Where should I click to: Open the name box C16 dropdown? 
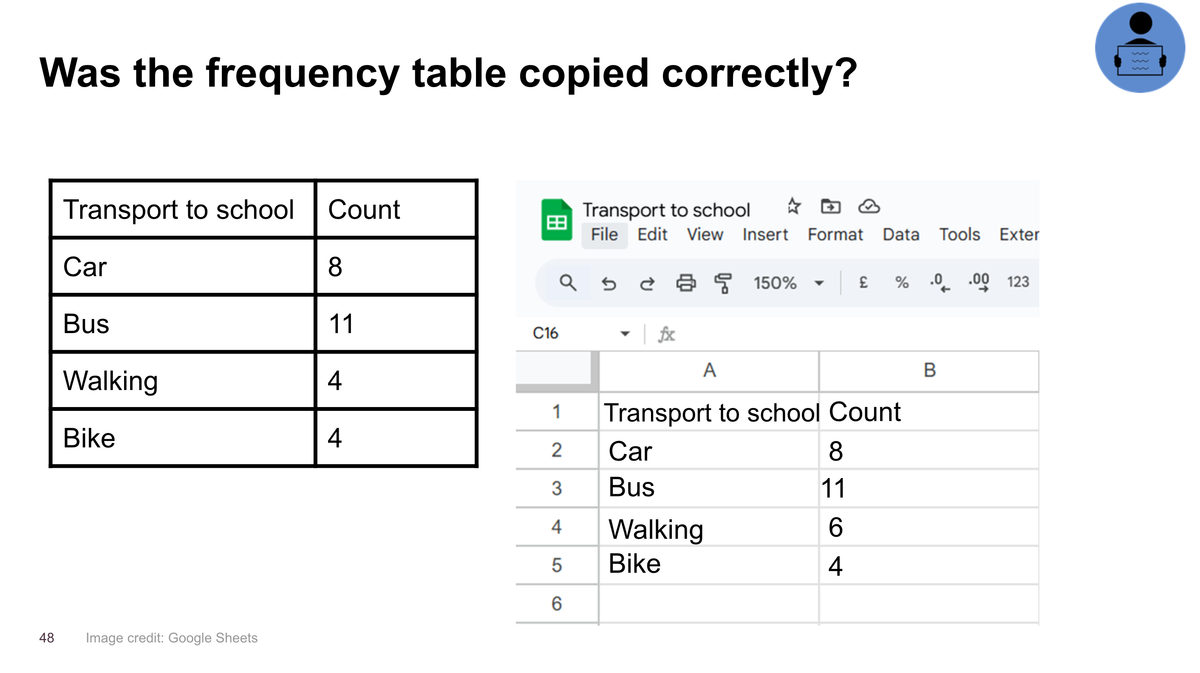626,334
